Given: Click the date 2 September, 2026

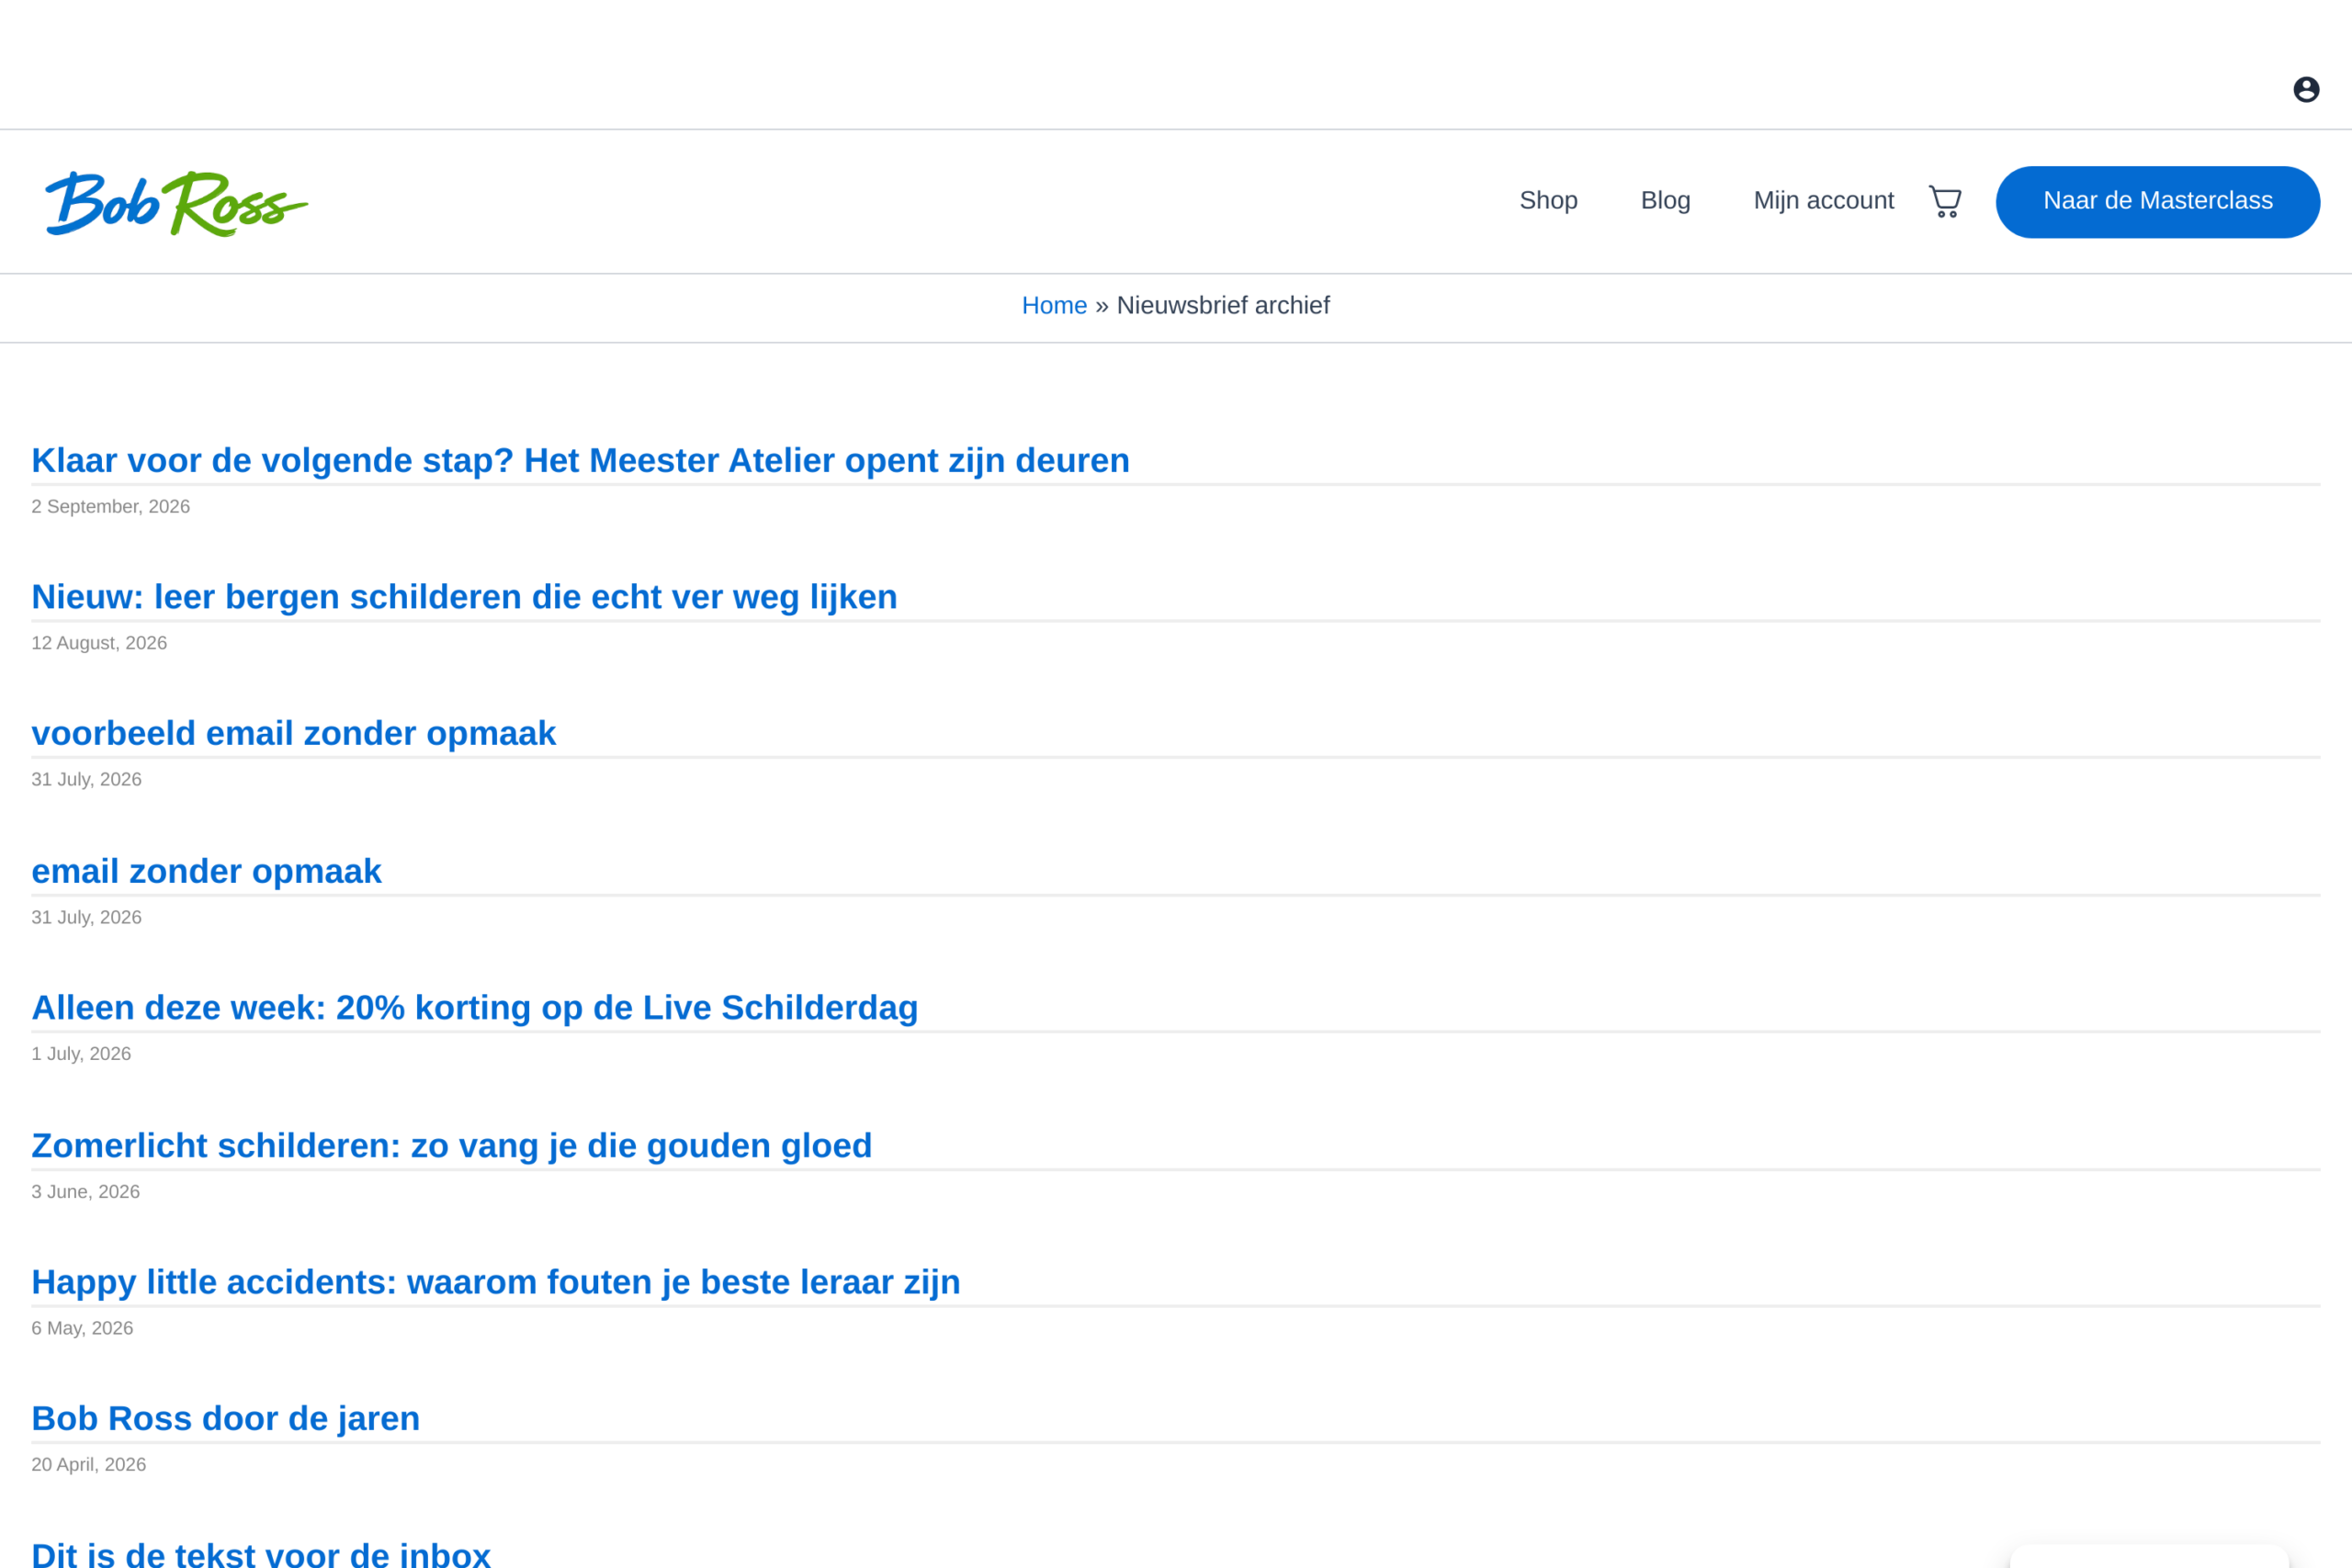Looking at the screenshot, I should (110, 507).
